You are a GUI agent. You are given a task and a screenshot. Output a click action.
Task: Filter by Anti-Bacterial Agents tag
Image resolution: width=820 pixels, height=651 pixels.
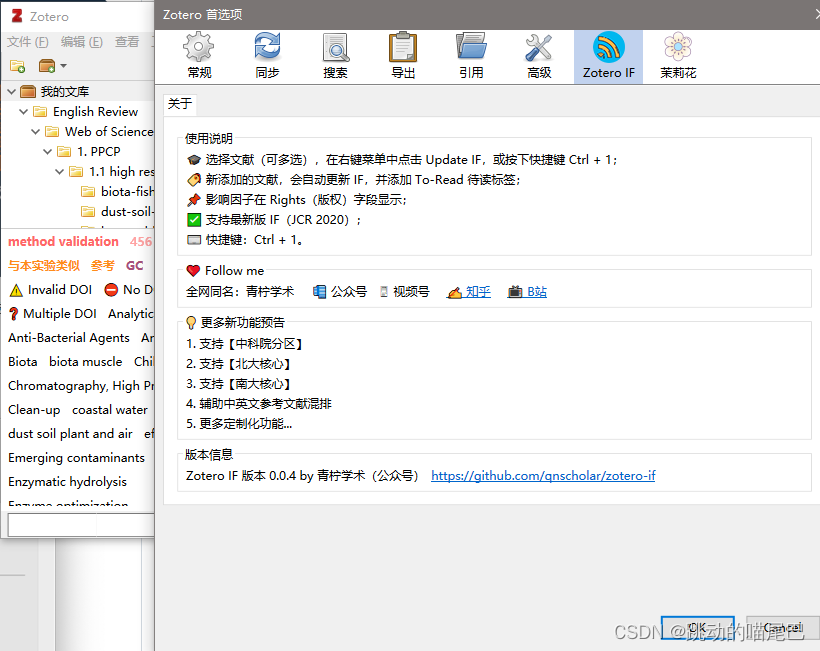pos(69,338)
